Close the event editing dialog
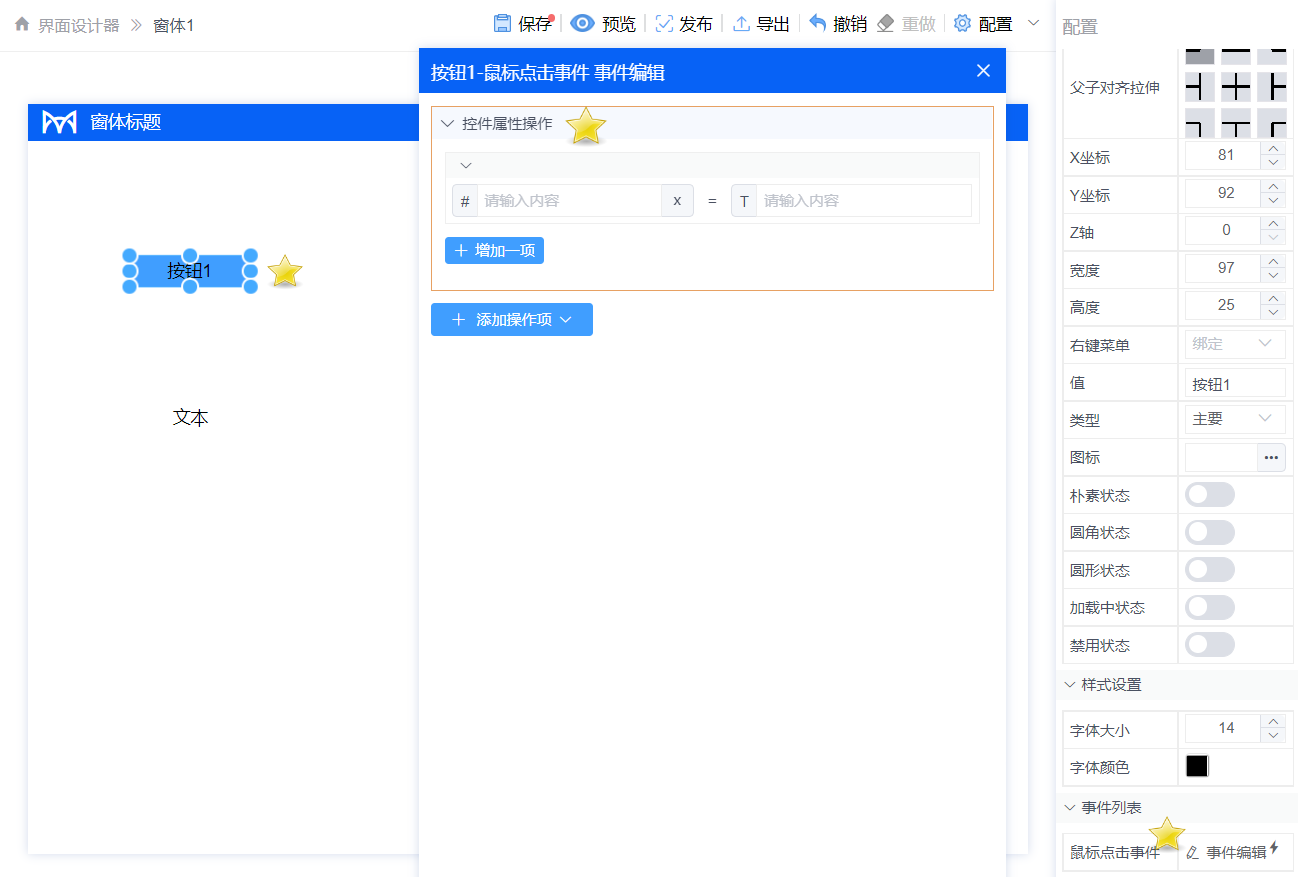Screen dimensions: 1298x877 pos(983,71)
